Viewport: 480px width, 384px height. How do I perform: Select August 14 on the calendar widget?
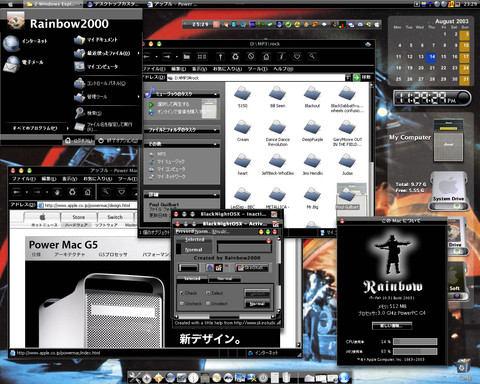(x=432, y=57)
